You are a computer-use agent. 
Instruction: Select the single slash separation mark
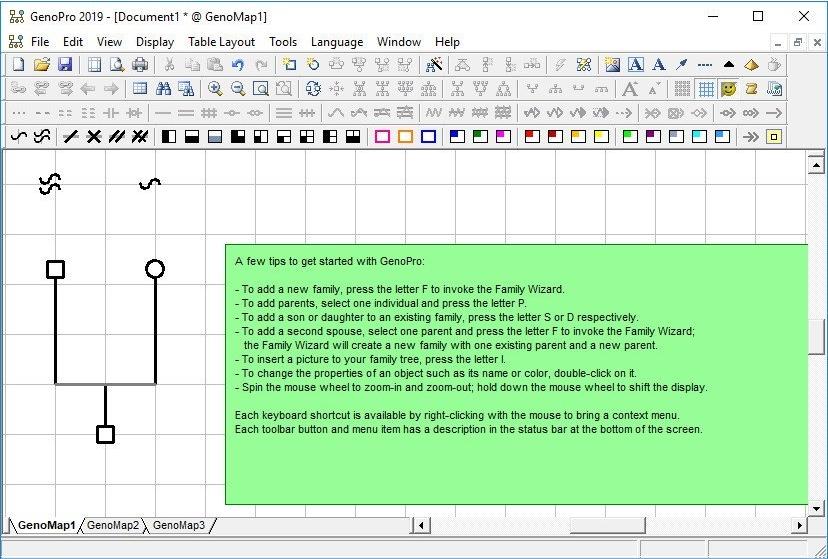70,137
